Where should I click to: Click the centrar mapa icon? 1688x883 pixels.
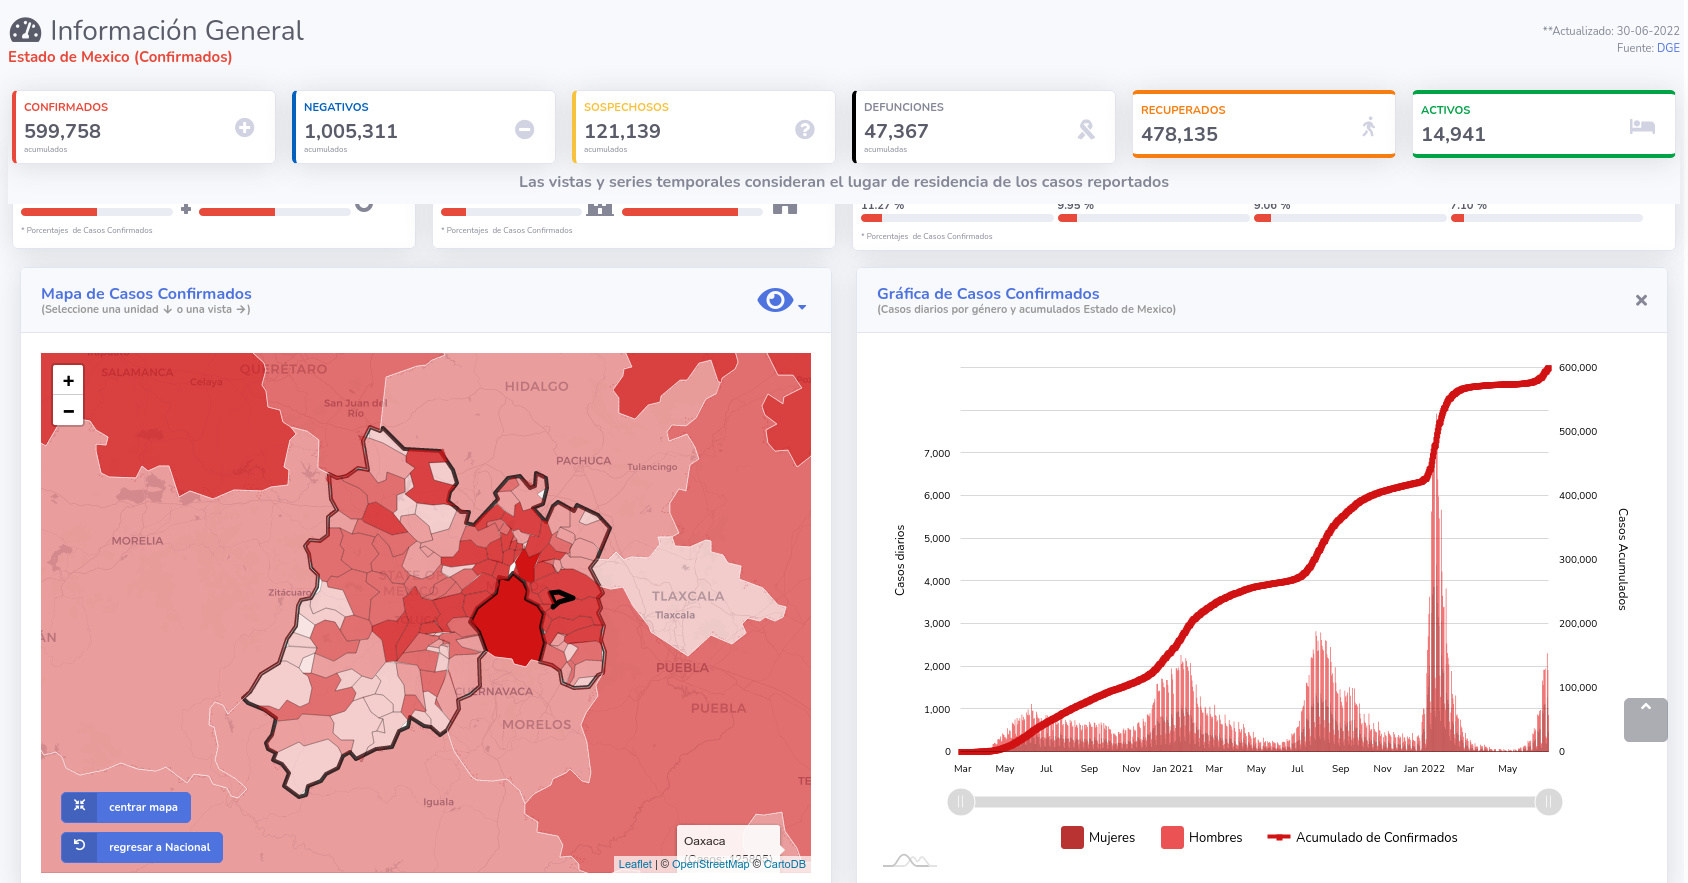pos(79,805)
